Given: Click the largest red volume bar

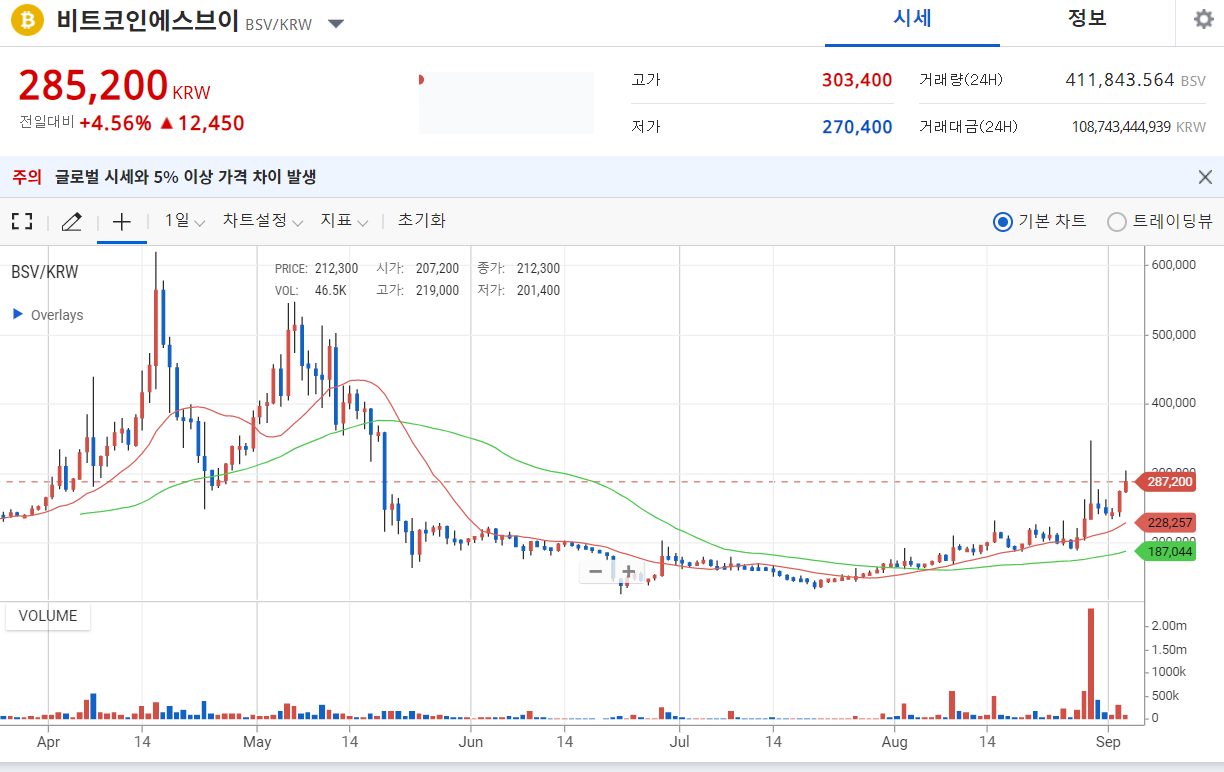Looking at the screenshot, I should coord(1091,664).
